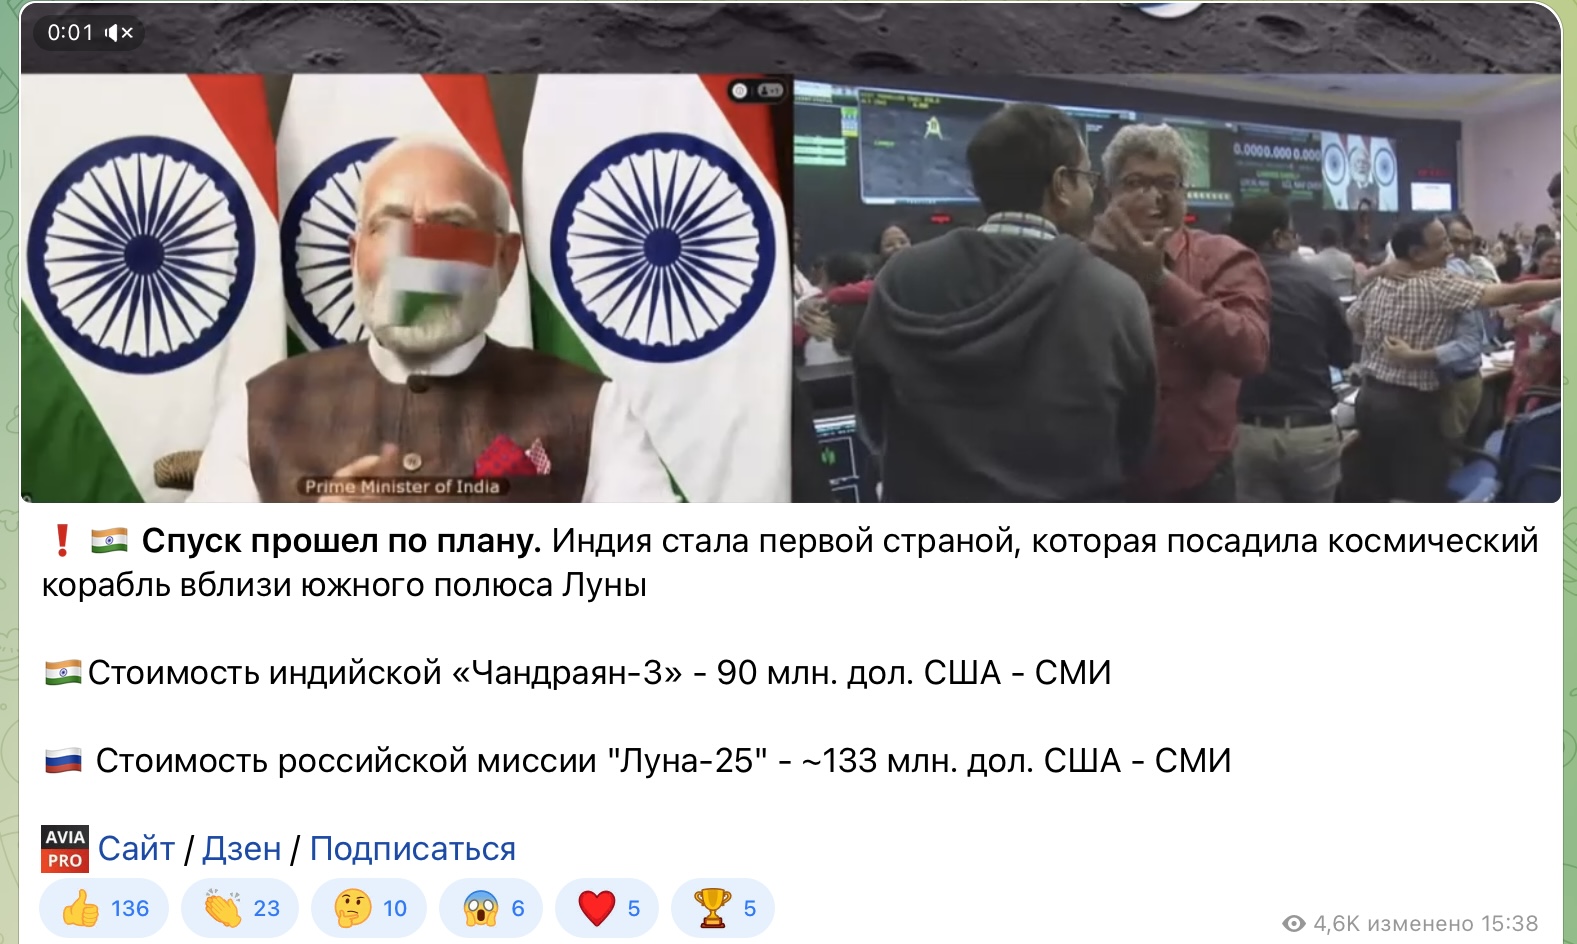Follow the Подписаться link
This screenshot has width=1577, height=944.
pos(413,849)
